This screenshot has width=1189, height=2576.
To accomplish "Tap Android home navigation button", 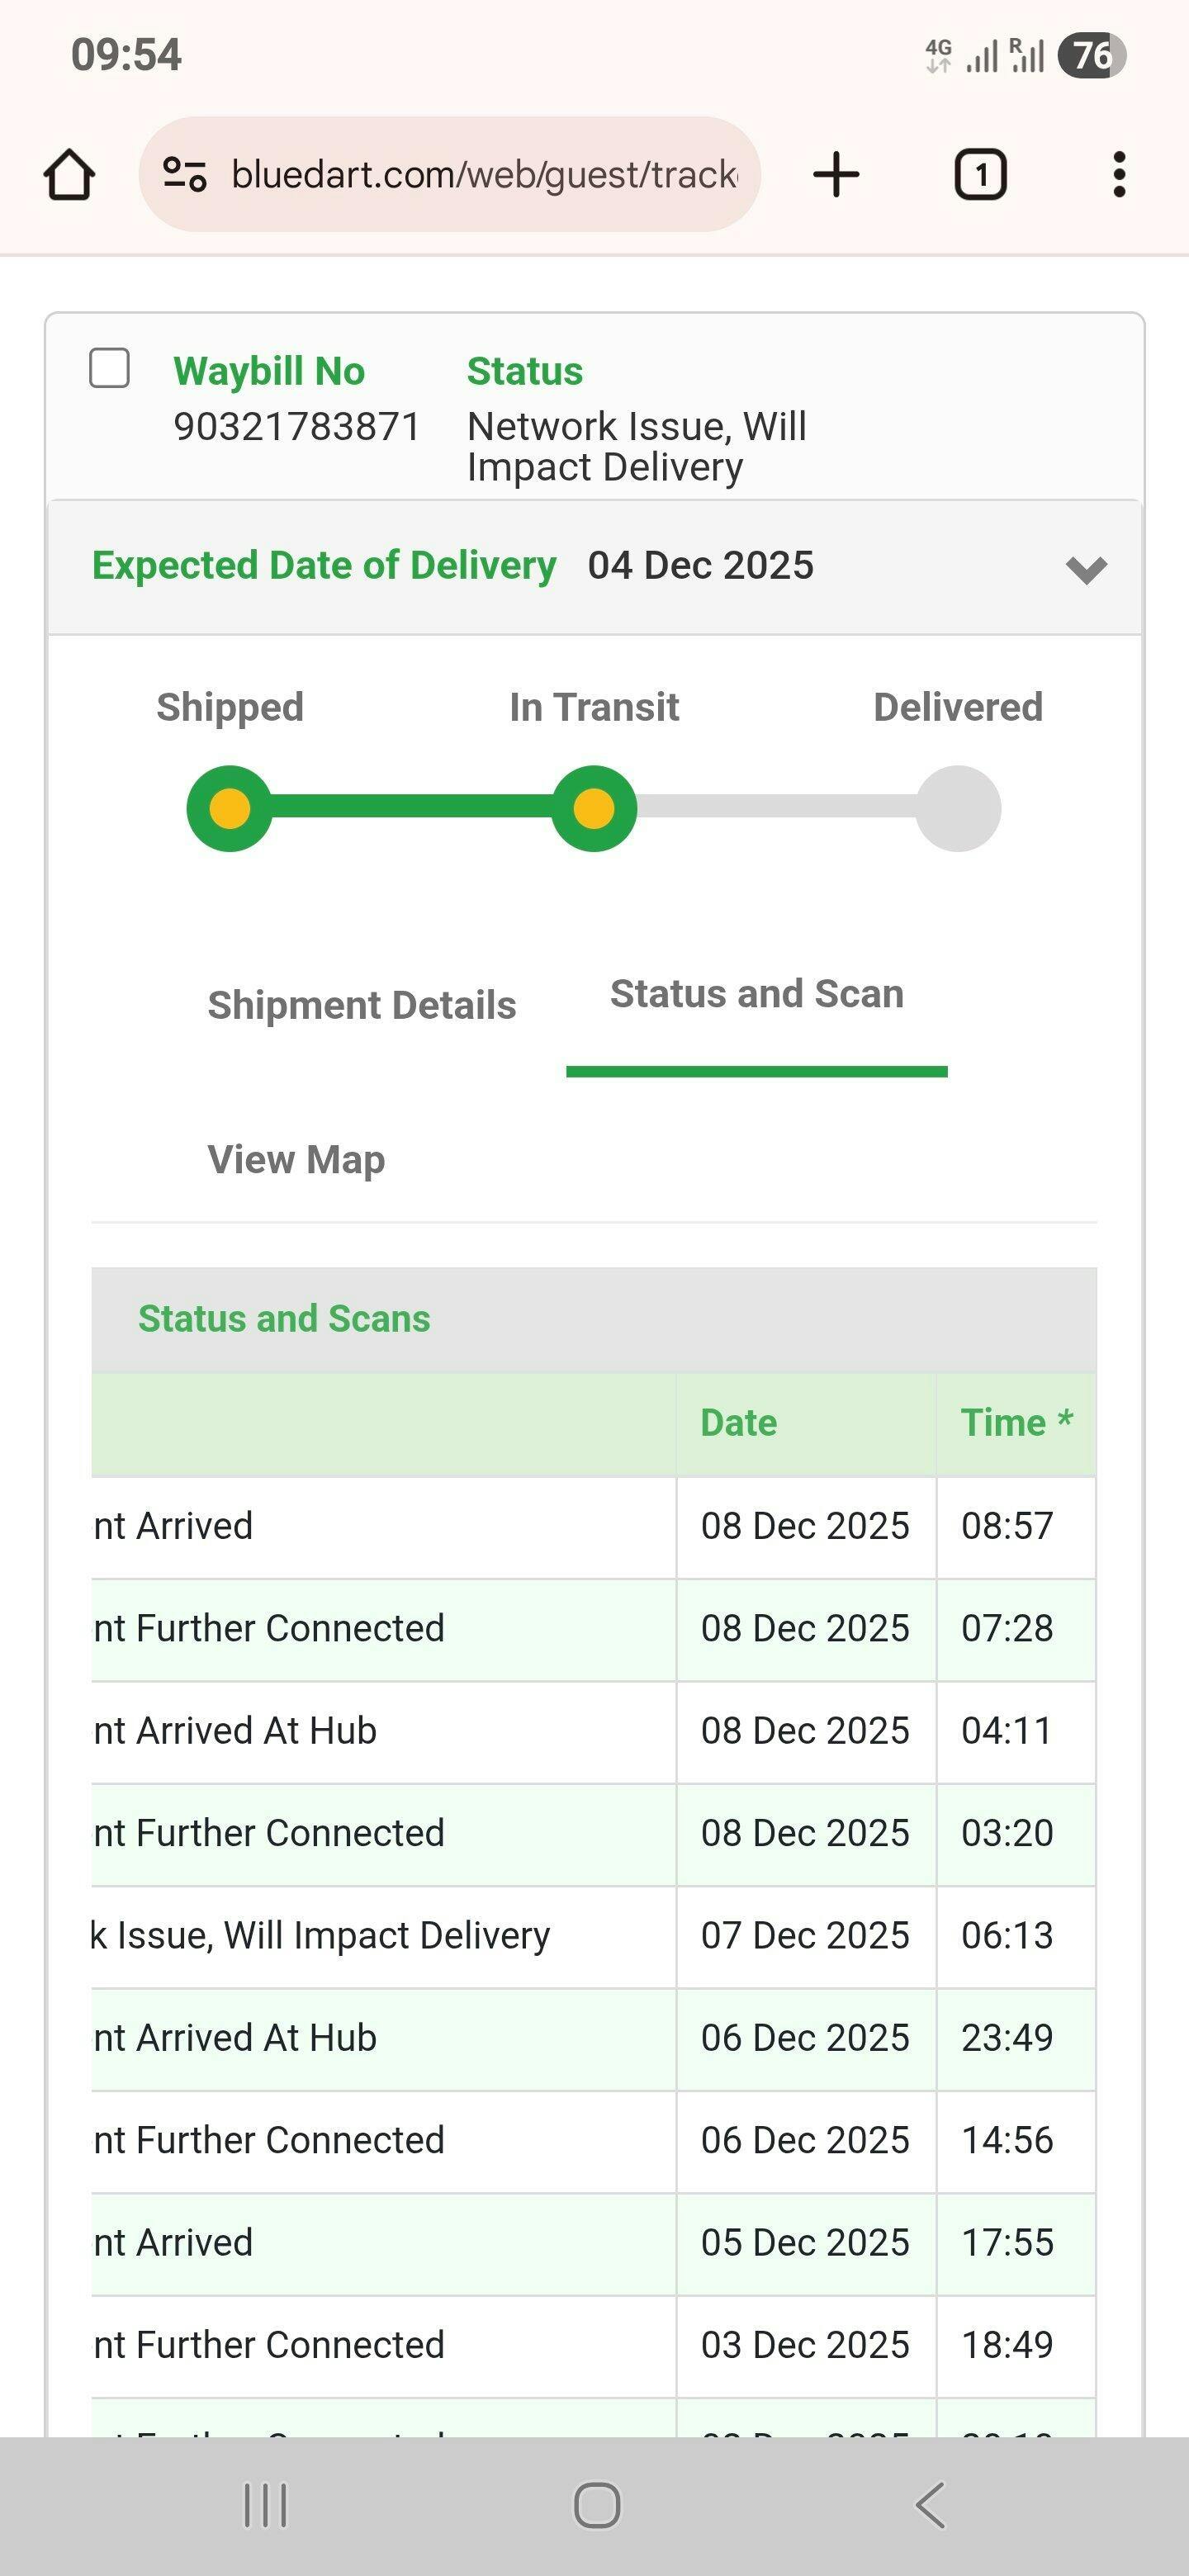I will click(597, 2505).
